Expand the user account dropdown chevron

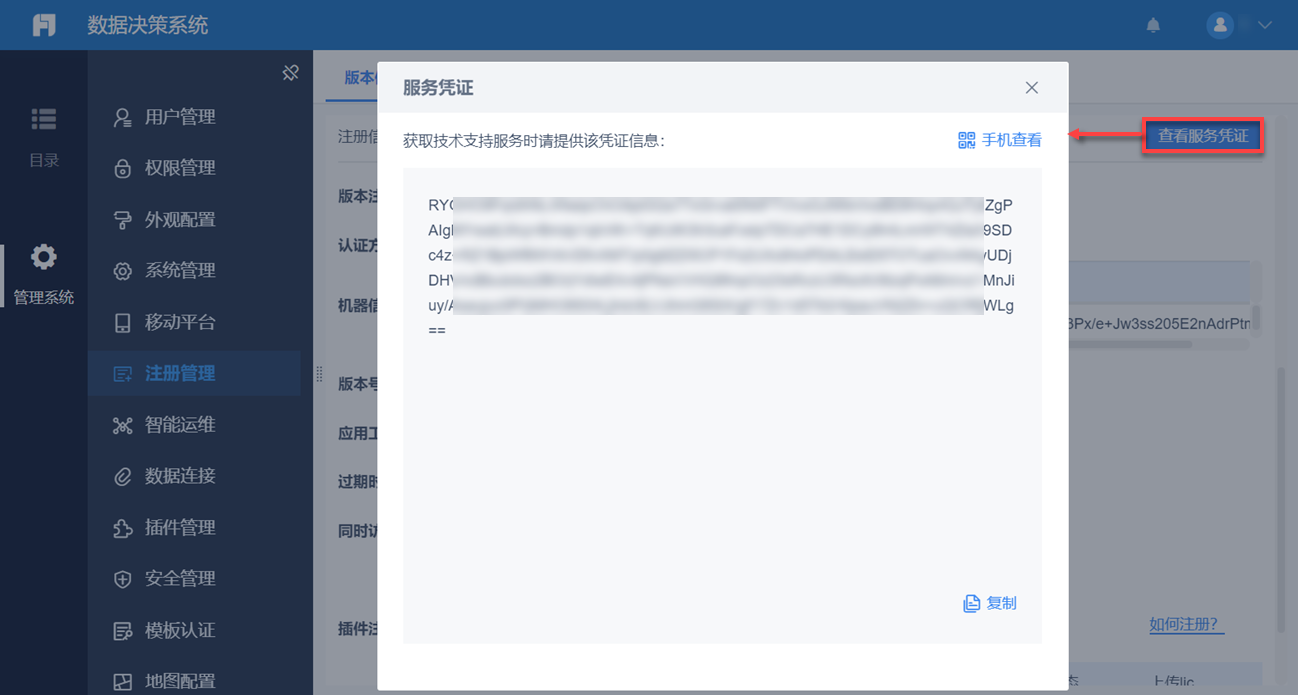click(x=1265, y=25)
